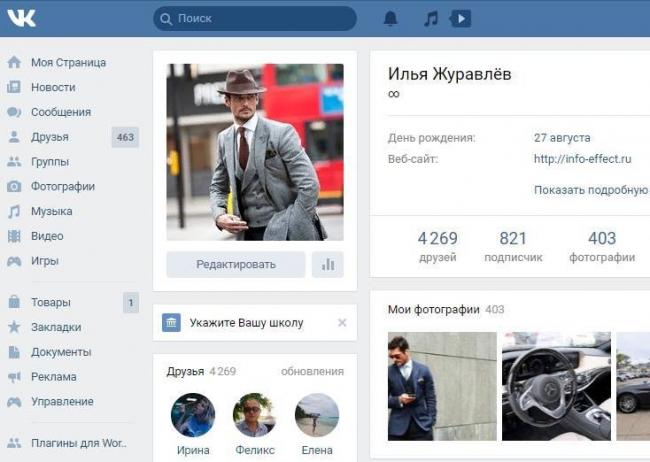This screenshot has width=650, height=462.
Task: Click the 4 269 друзей counter
Action: point(437,246)
